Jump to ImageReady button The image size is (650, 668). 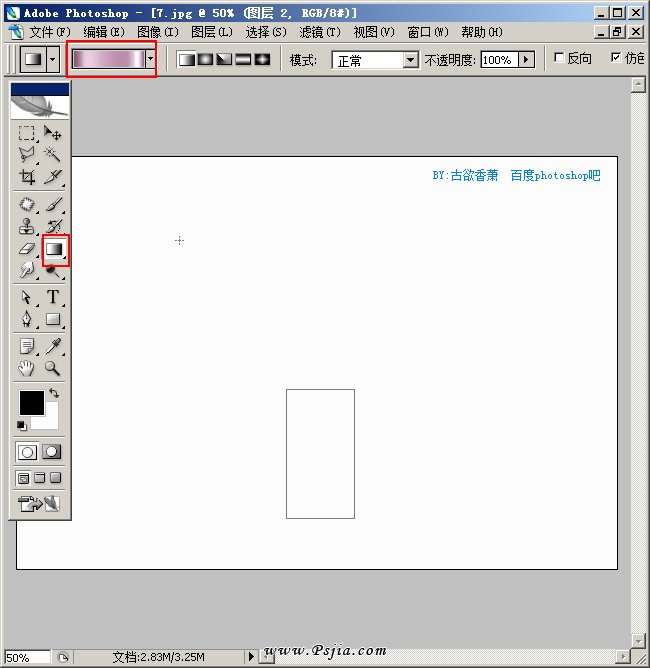pyautogui.click(x=39, y=504)
